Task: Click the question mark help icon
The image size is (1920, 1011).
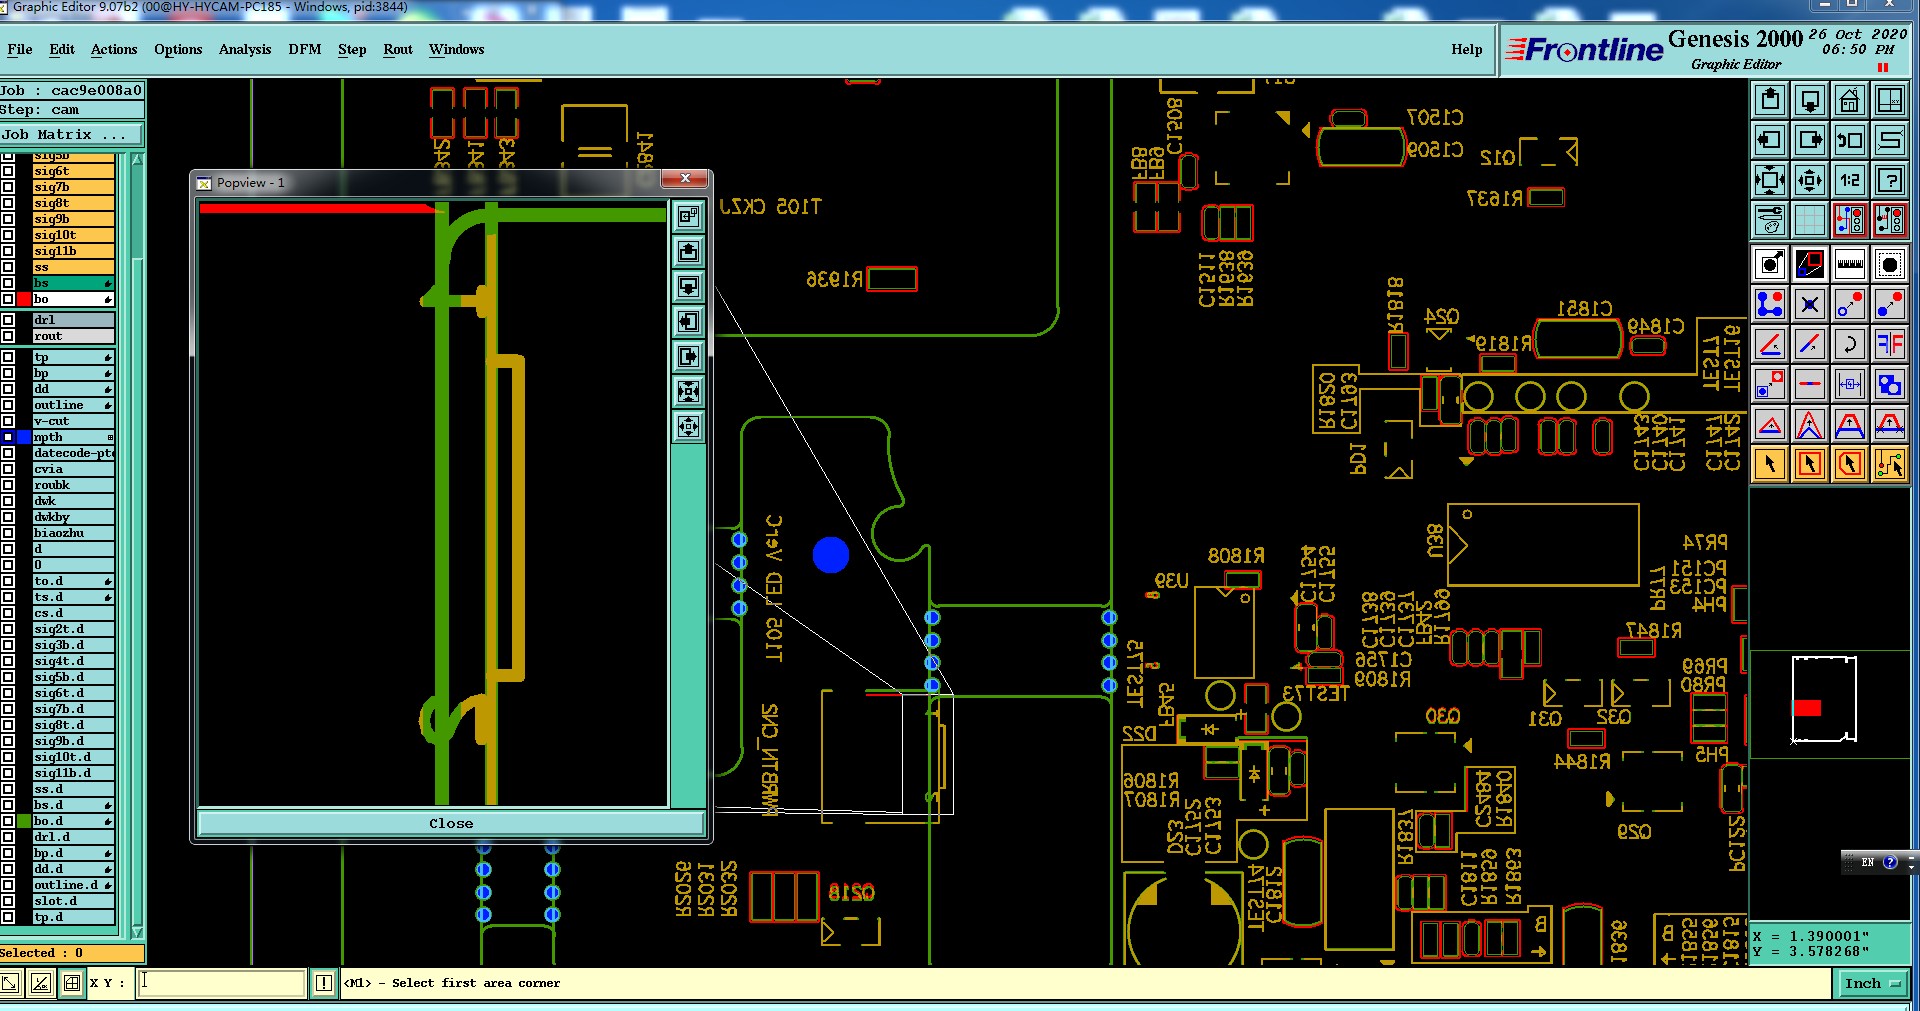Action: (x=1890, y=180)
